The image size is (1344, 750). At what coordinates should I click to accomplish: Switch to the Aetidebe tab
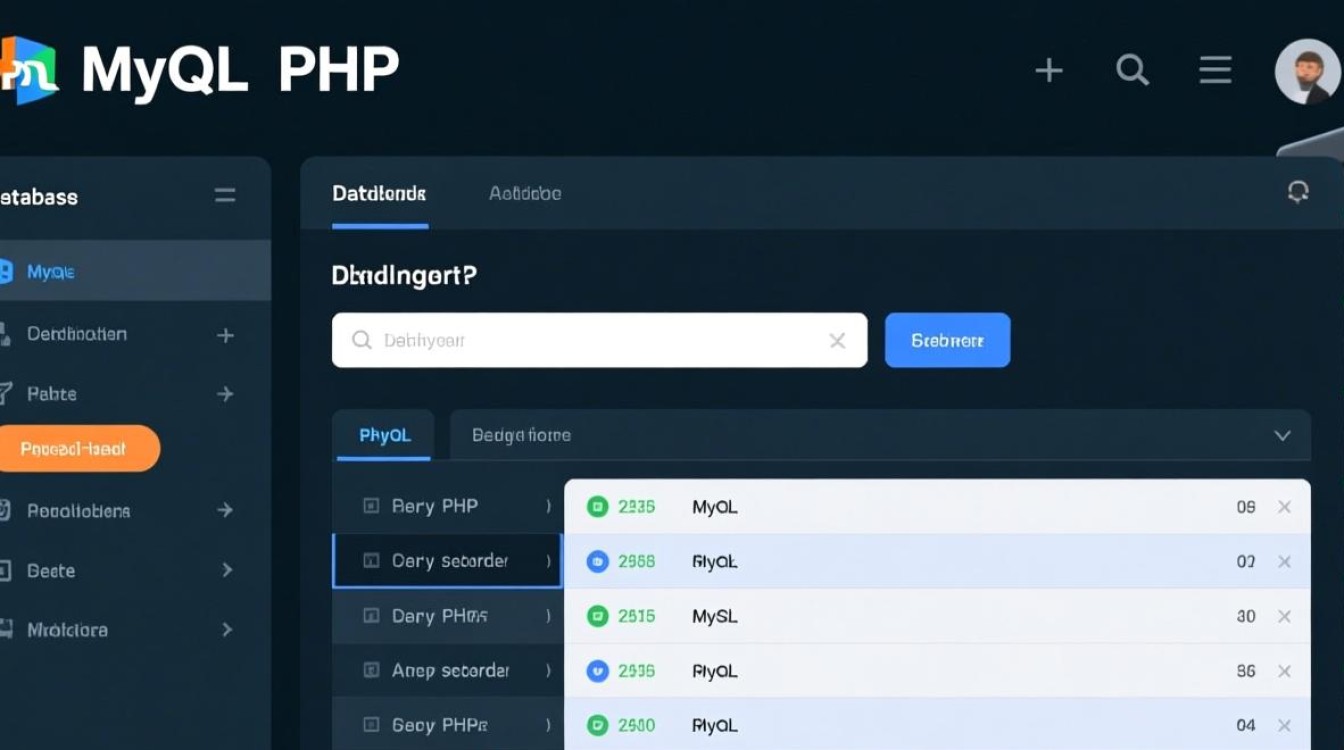tap(524, 193)
